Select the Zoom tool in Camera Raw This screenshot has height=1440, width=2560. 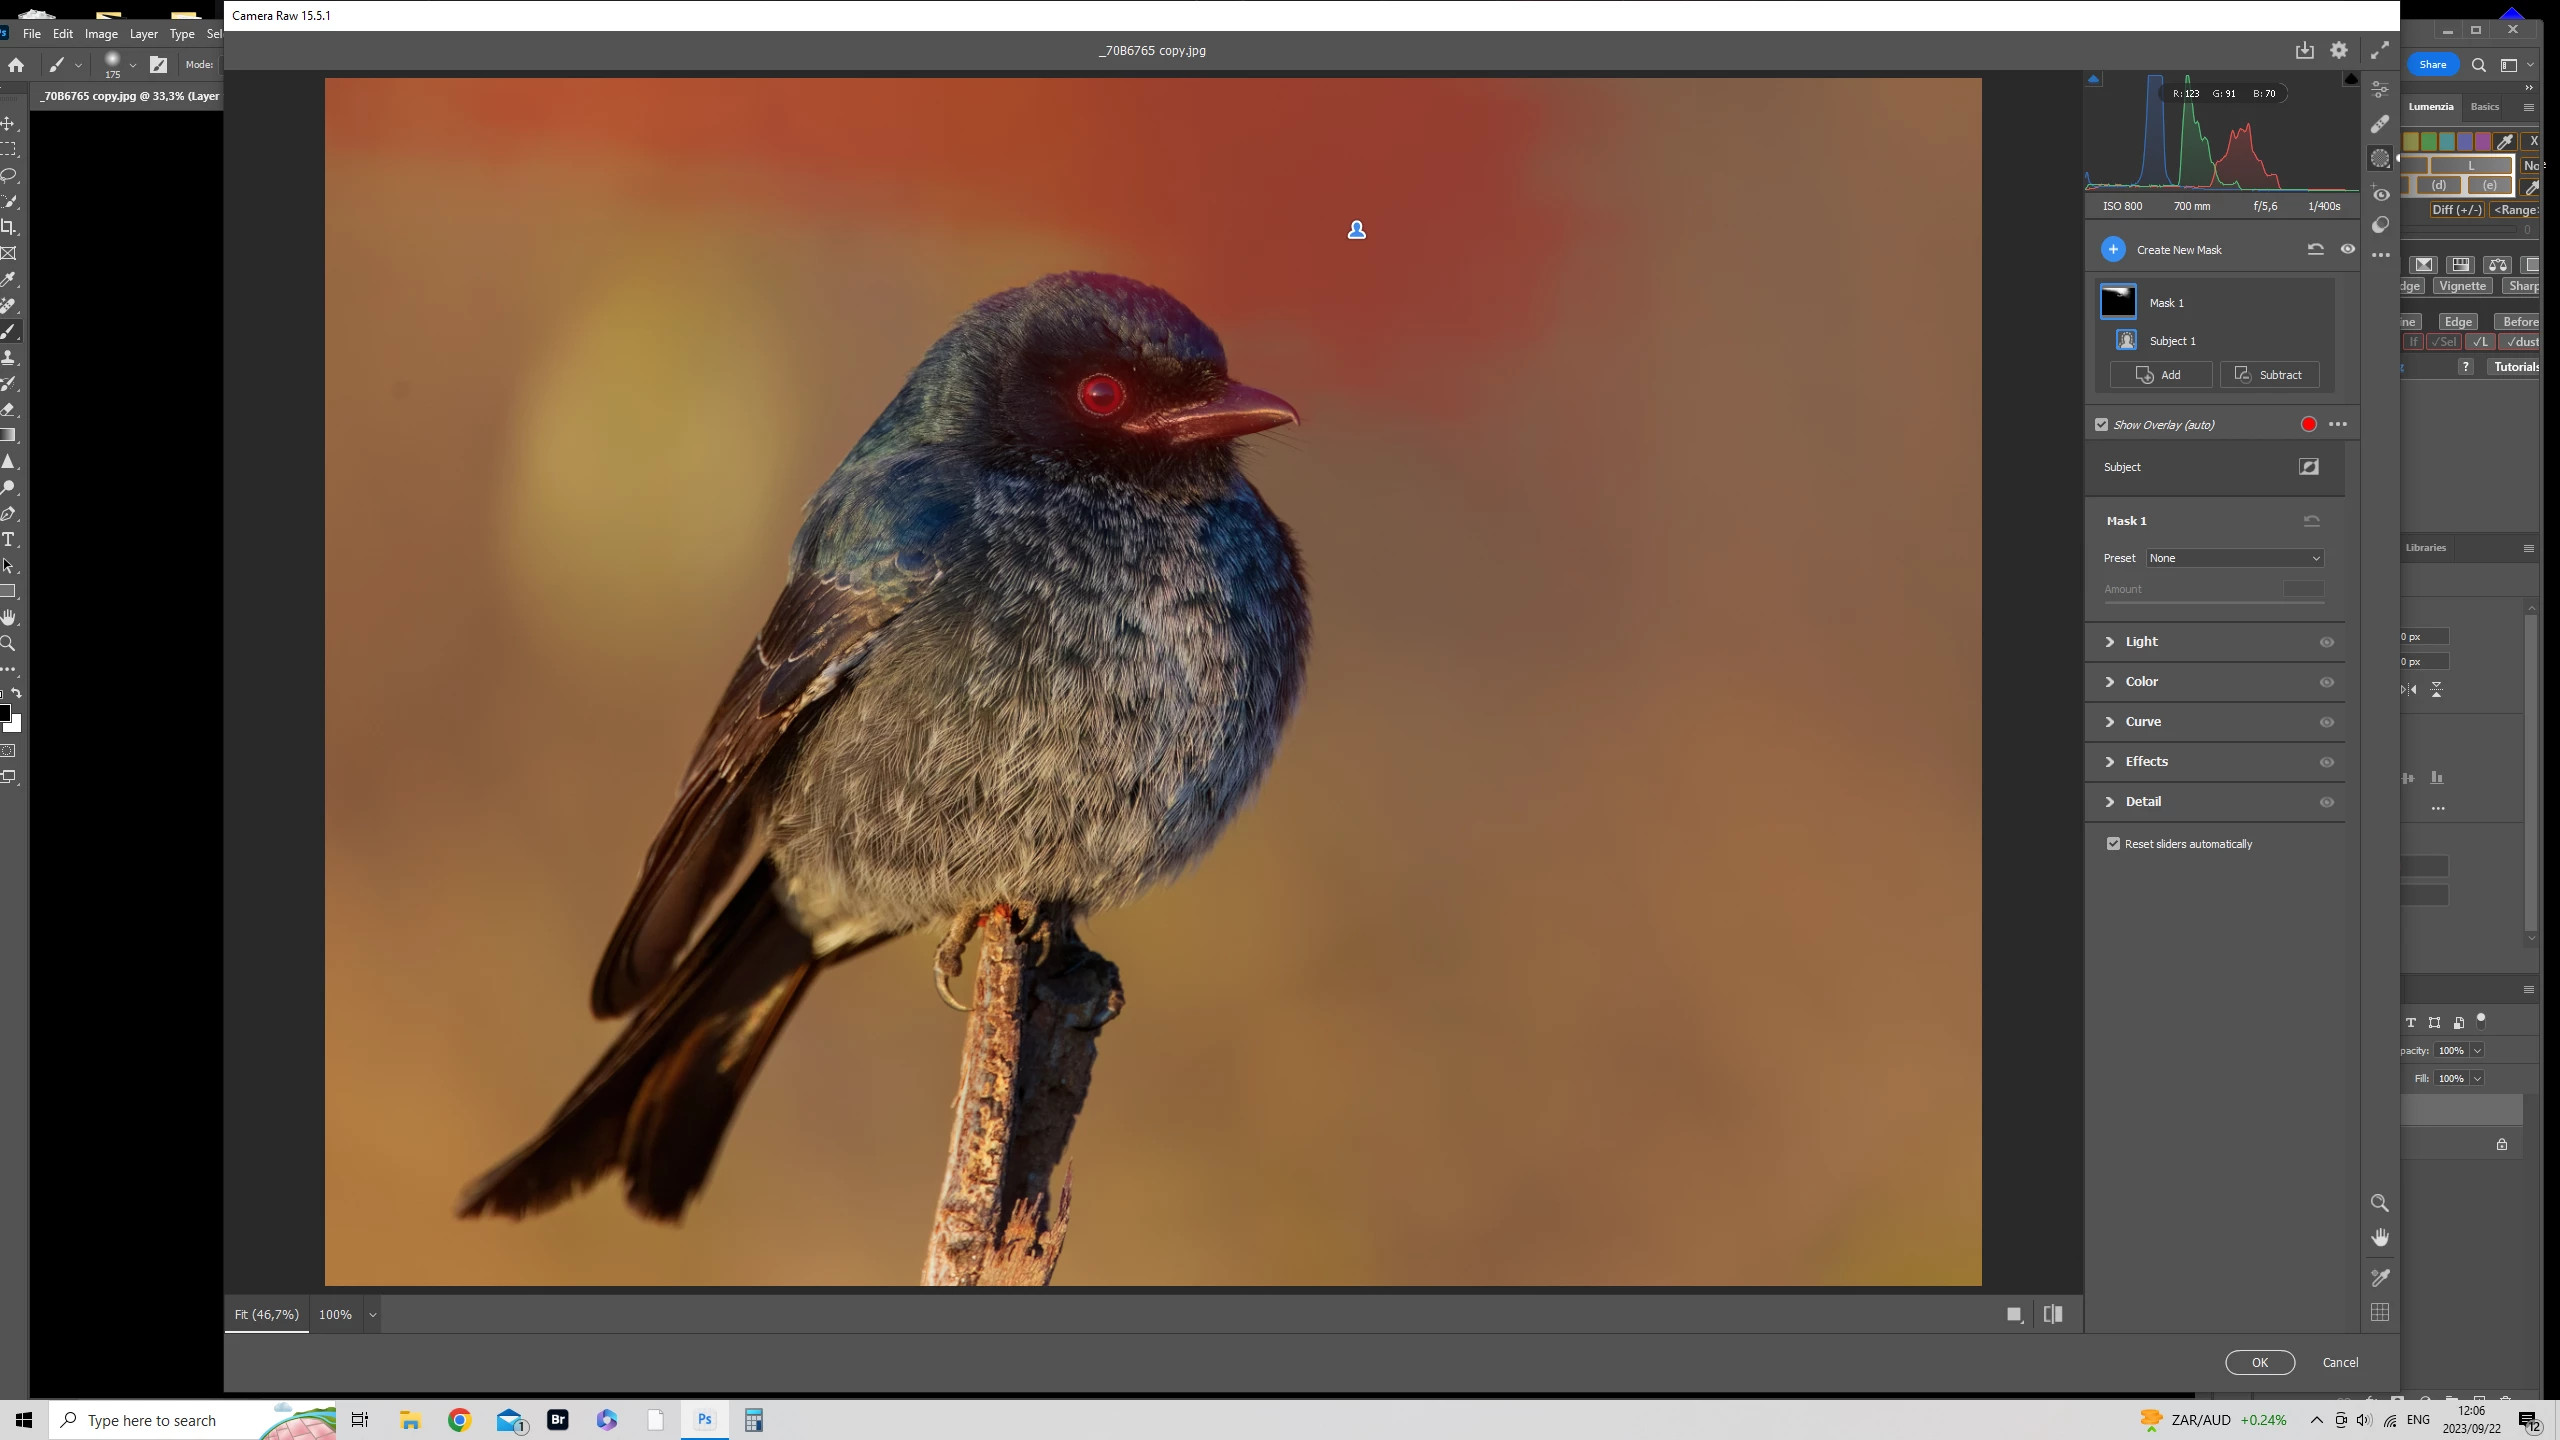[2379, 1203]
